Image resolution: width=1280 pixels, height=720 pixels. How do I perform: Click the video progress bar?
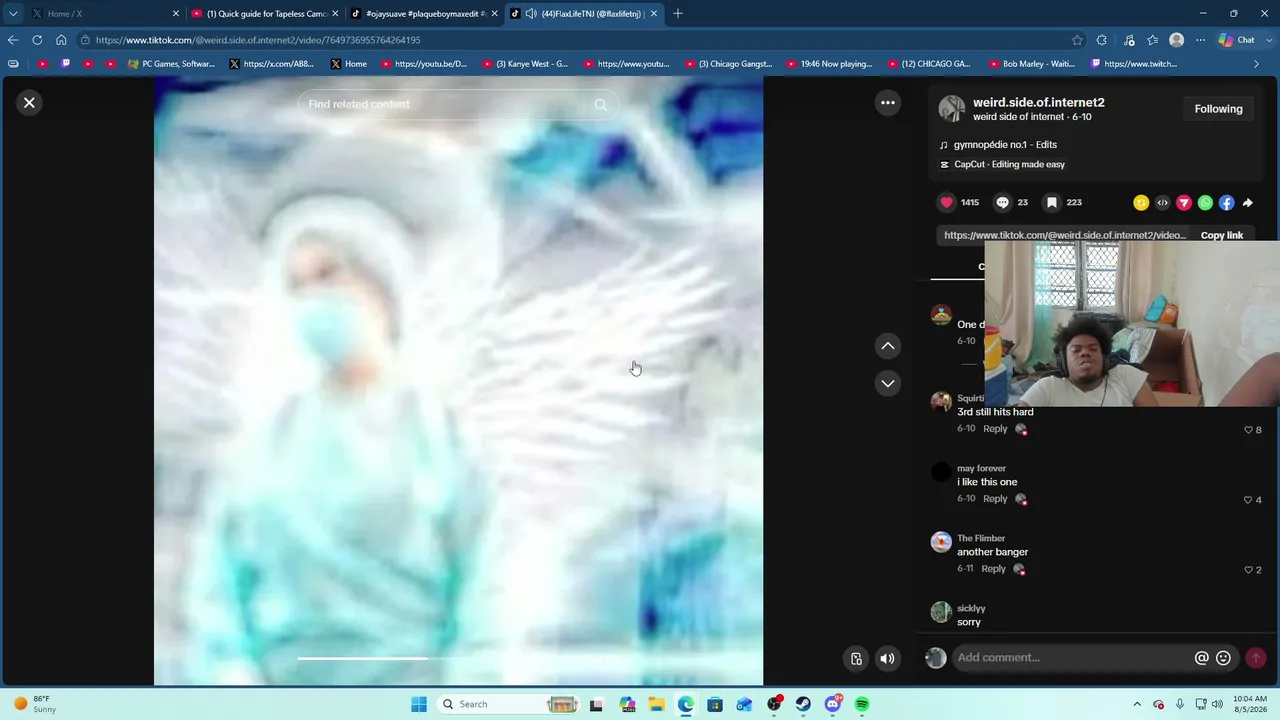pos(458,659)
